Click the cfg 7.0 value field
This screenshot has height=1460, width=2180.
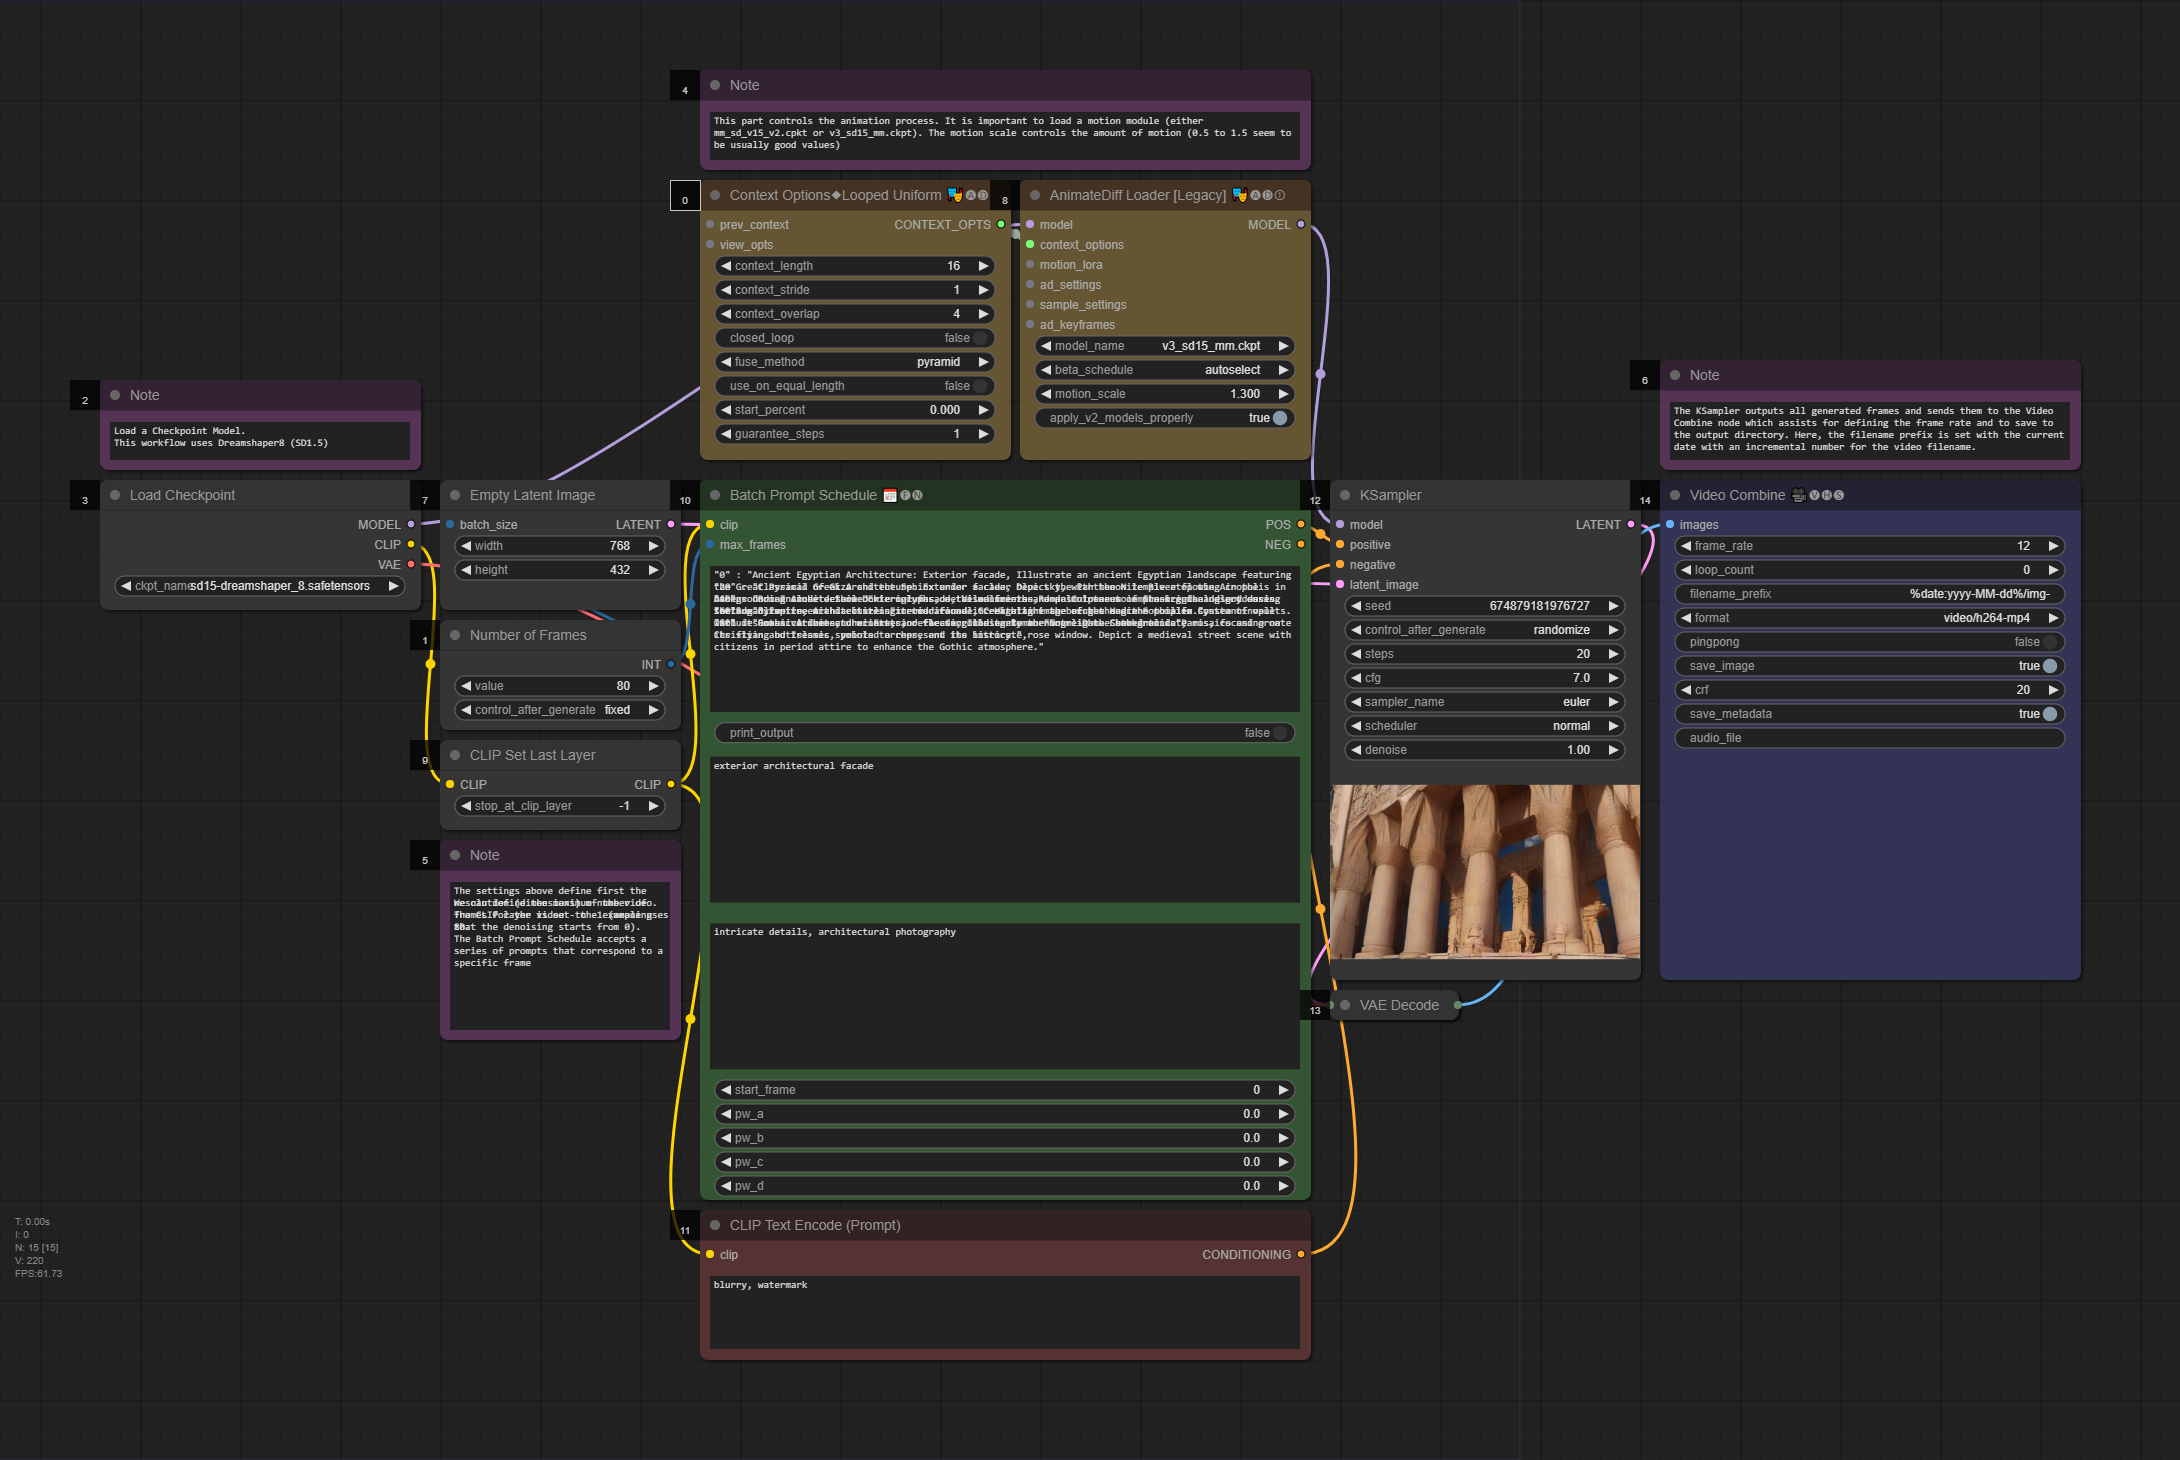(x=1485, y=678)
